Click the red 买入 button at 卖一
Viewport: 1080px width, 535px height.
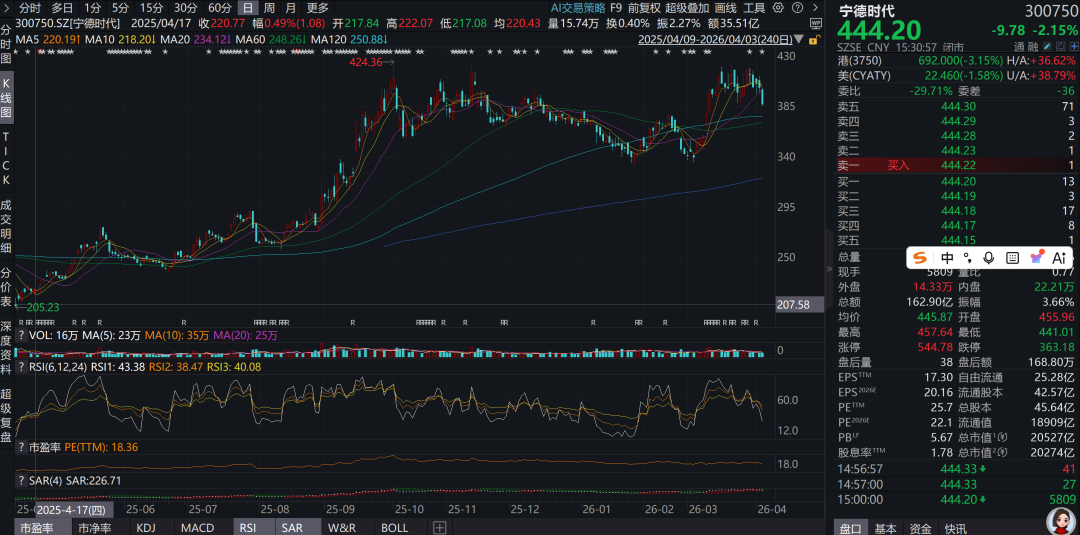898,165
